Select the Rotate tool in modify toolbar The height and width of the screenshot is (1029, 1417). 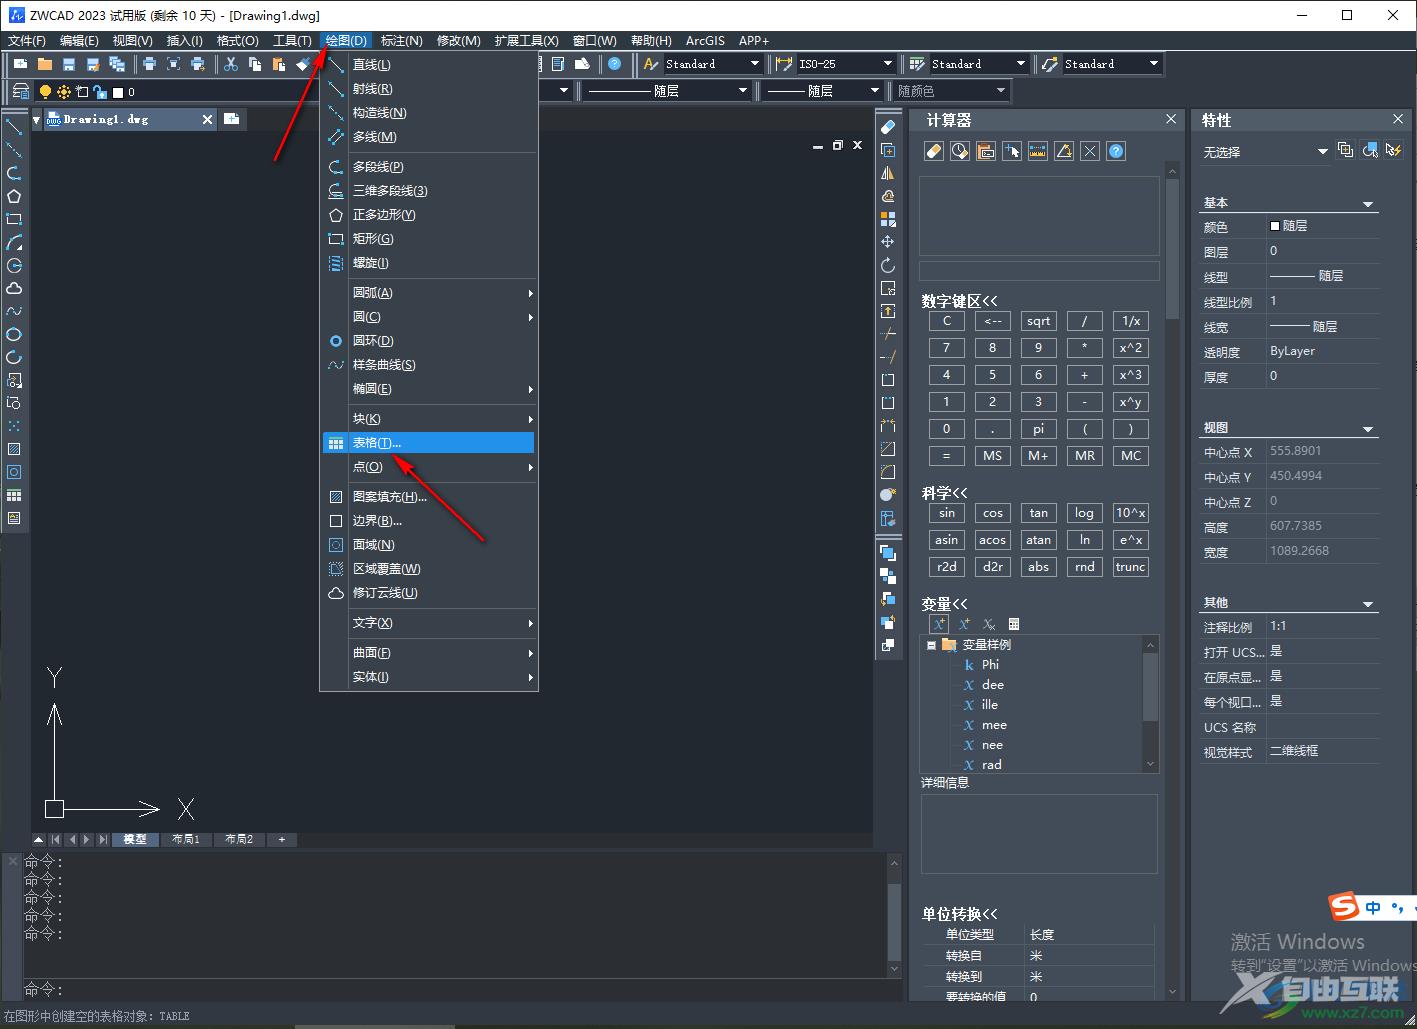pos(887,265)
